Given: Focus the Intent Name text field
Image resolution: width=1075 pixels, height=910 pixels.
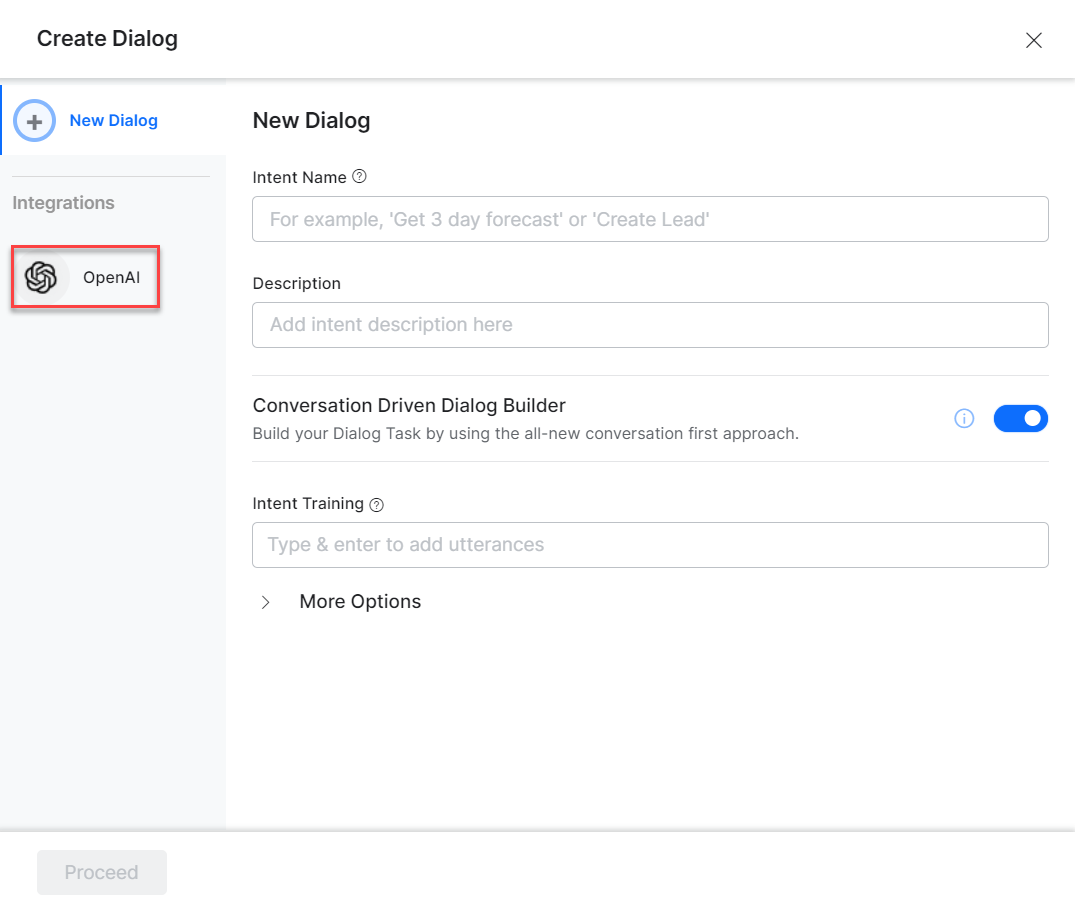Looking at the screenshot, I should tap(650, 219).
